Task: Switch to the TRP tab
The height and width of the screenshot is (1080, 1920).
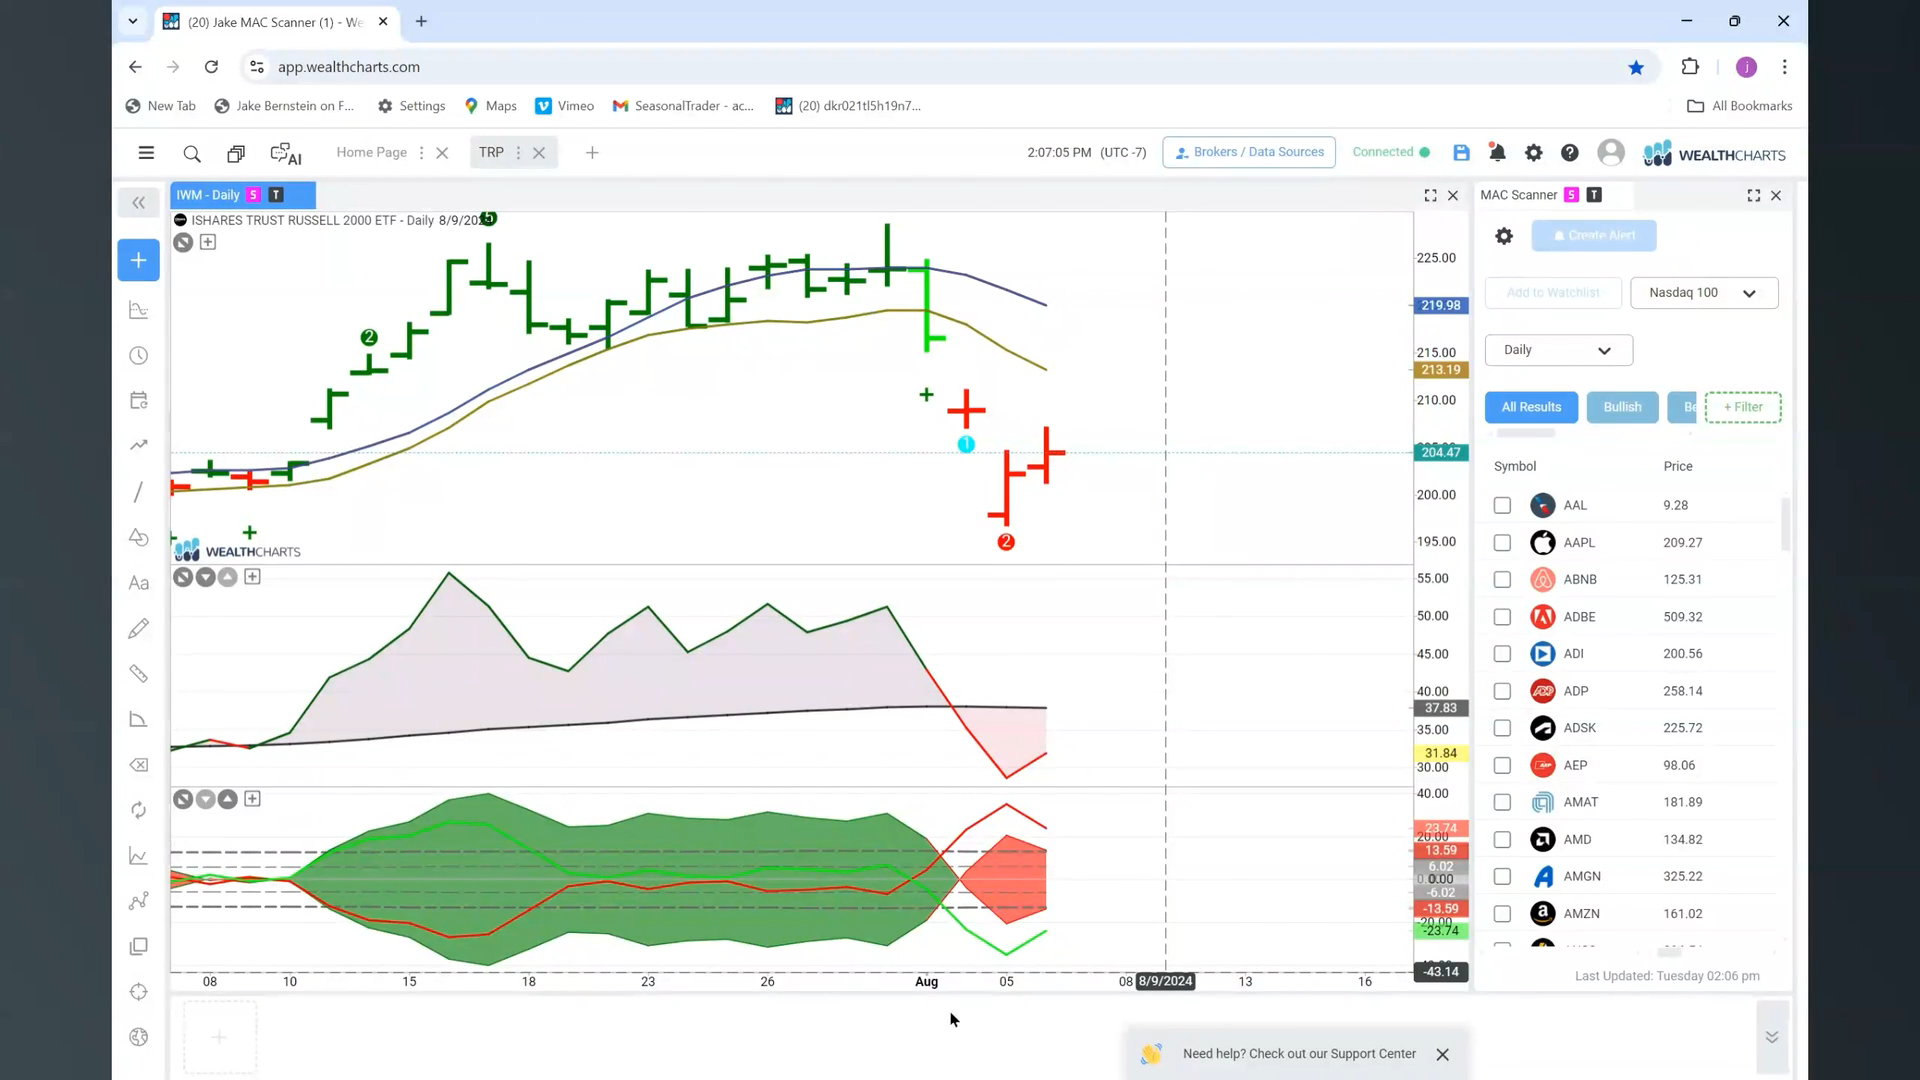Action: click(x=491, y=152)
